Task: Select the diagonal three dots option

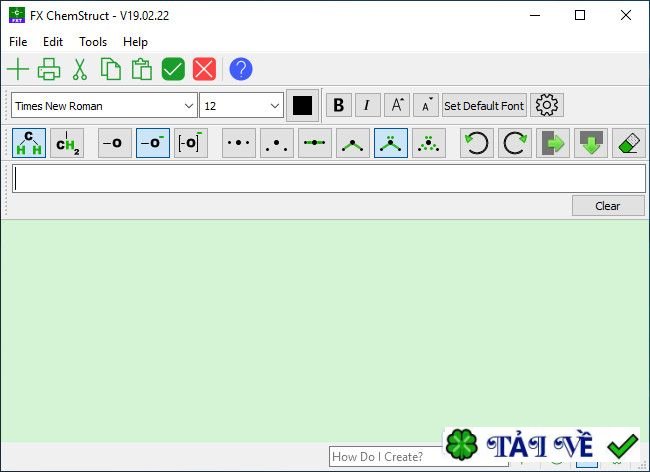Action: [277, 143]
